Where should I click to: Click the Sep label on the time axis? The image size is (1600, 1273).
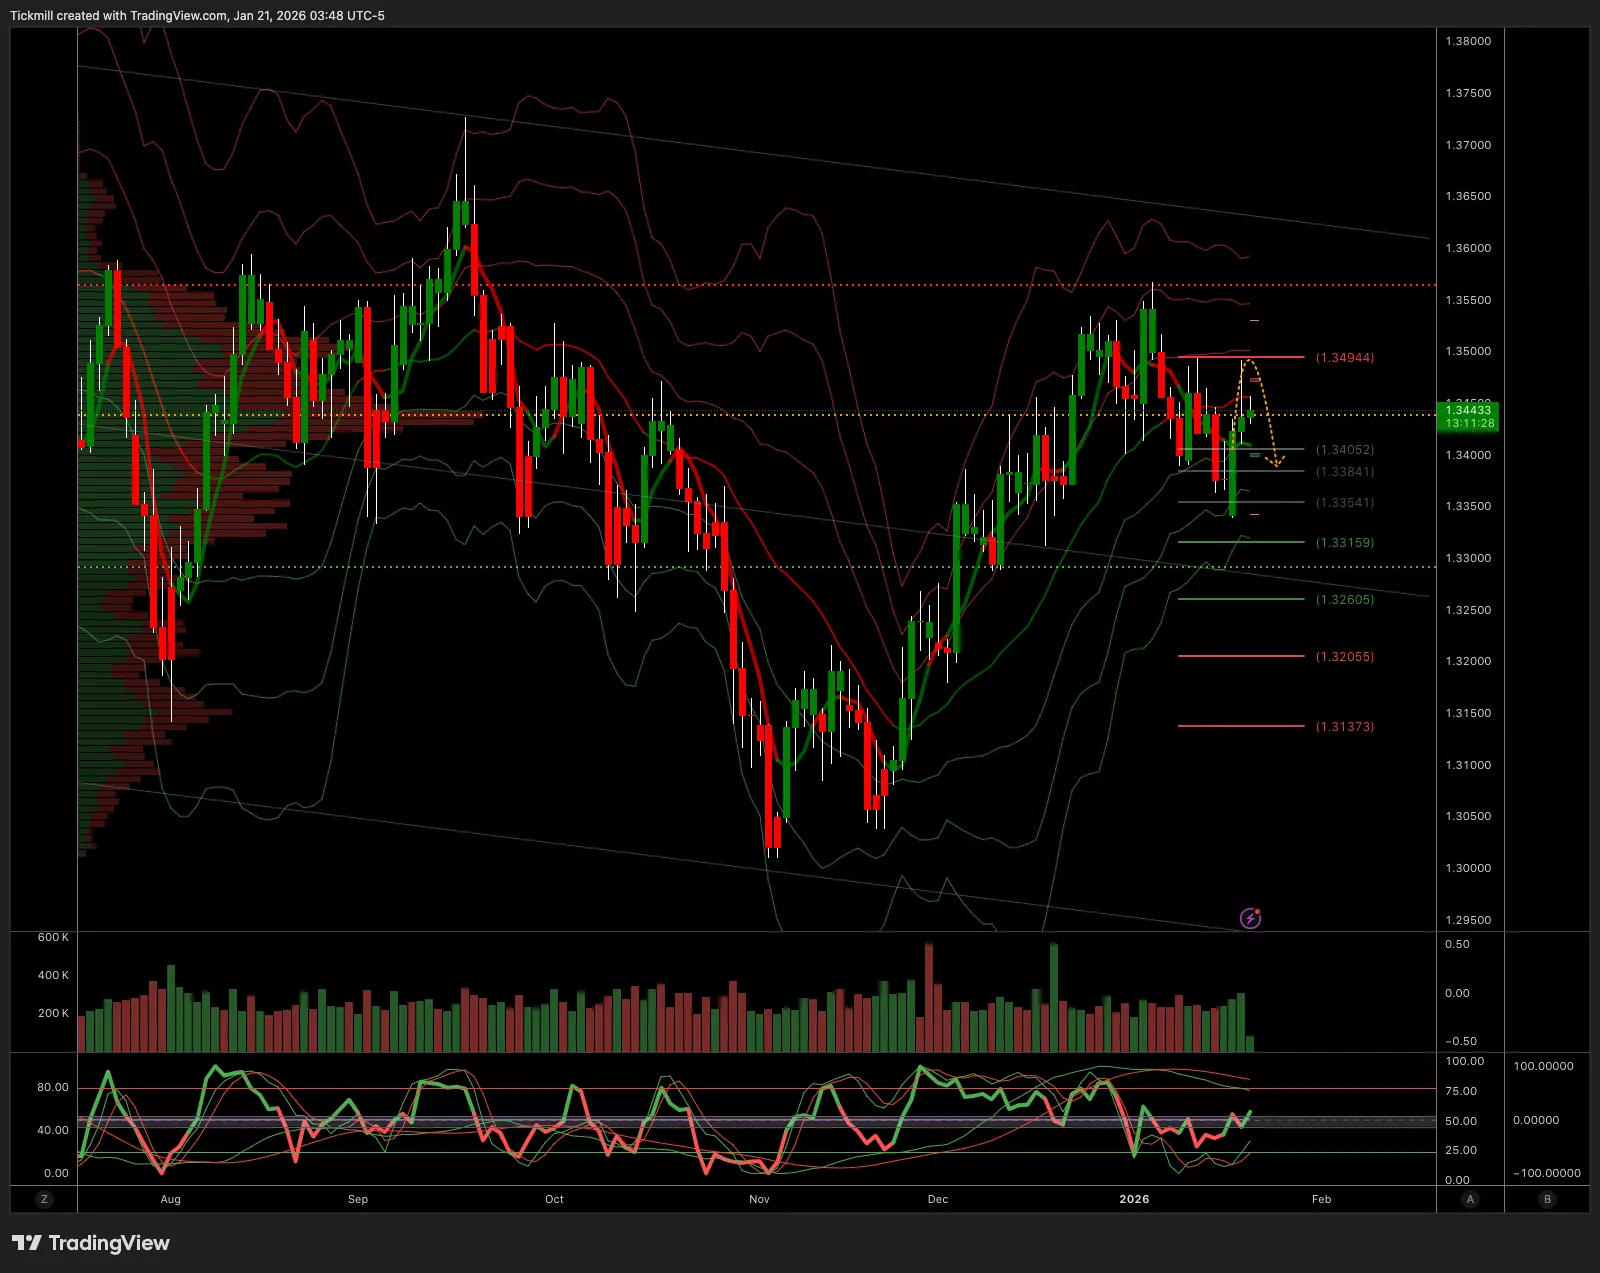358,1199
